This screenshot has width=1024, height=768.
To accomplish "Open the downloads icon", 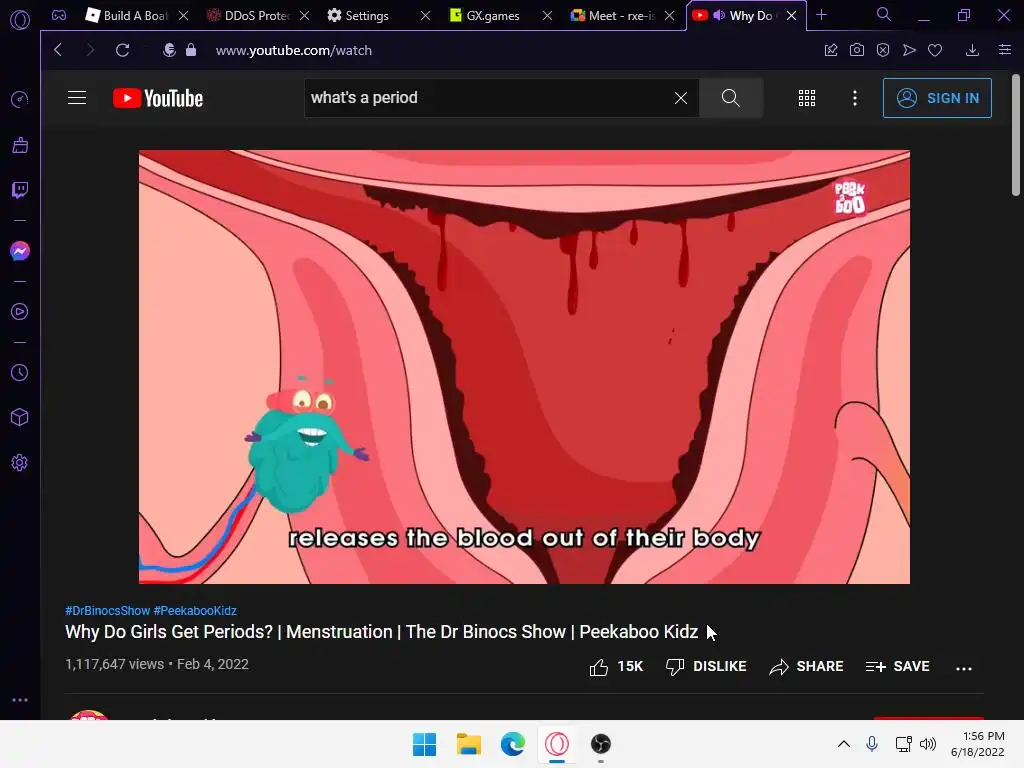I will pyautogui.click(x=972, y=50).
